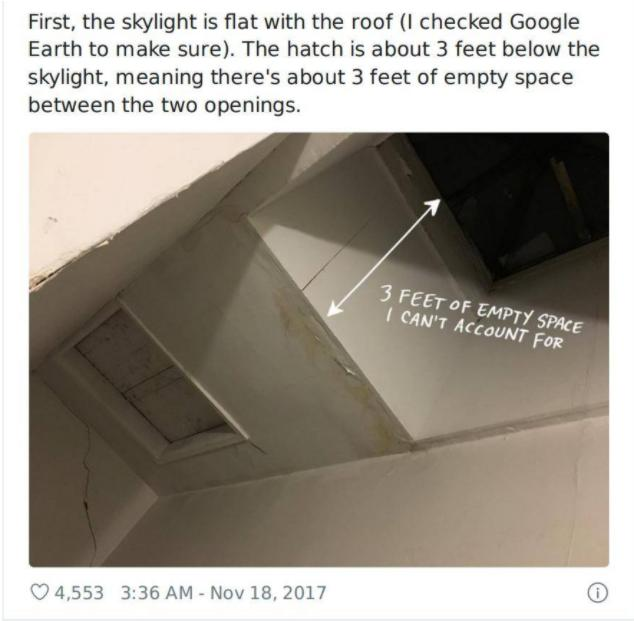Click 'I CAN'T ACCOUNT FOR' handwritten text
The width and height of the screenshot is (634, 621).
[474, 330]
